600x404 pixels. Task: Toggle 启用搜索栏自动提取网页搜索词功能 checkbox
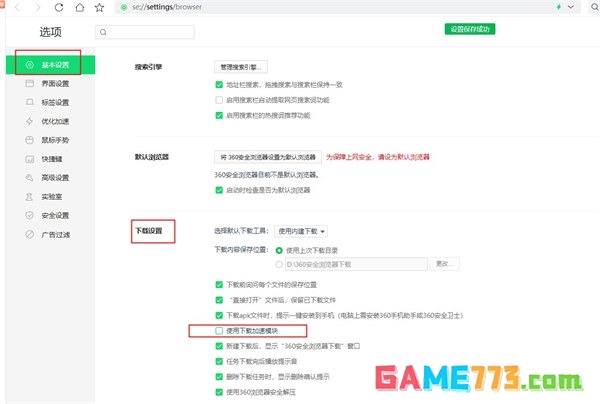(x=219, y=100)
